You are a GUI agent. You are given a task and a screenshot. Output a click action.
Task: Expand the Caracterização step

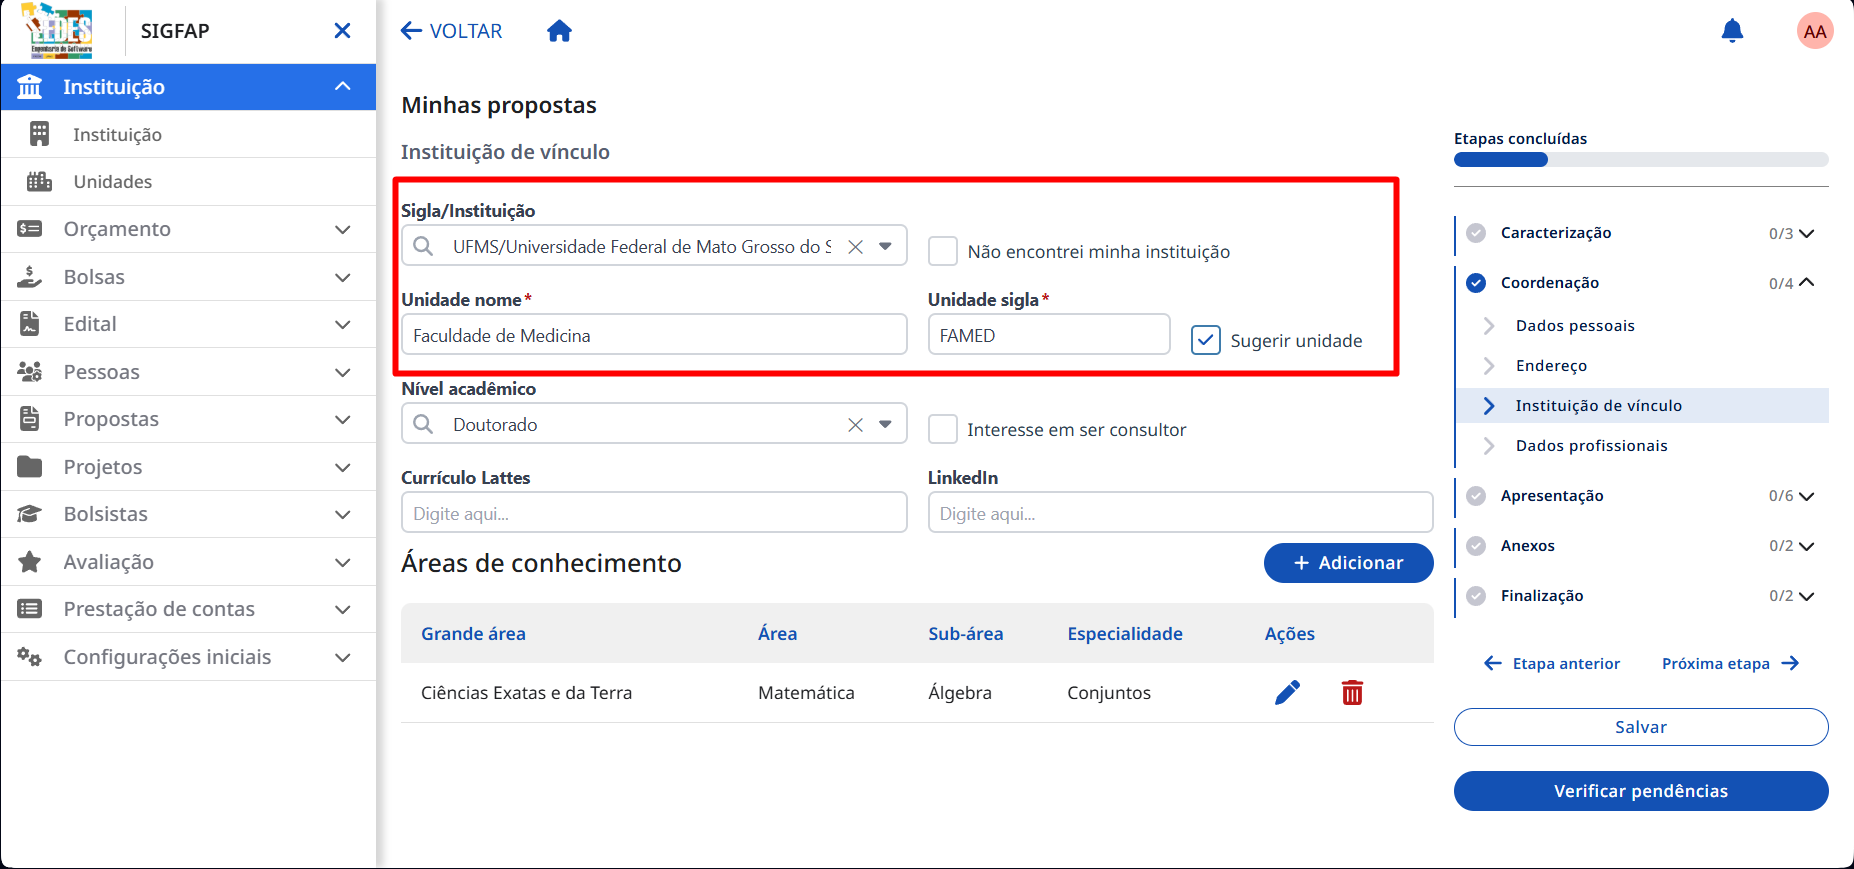click(1806, 233)
